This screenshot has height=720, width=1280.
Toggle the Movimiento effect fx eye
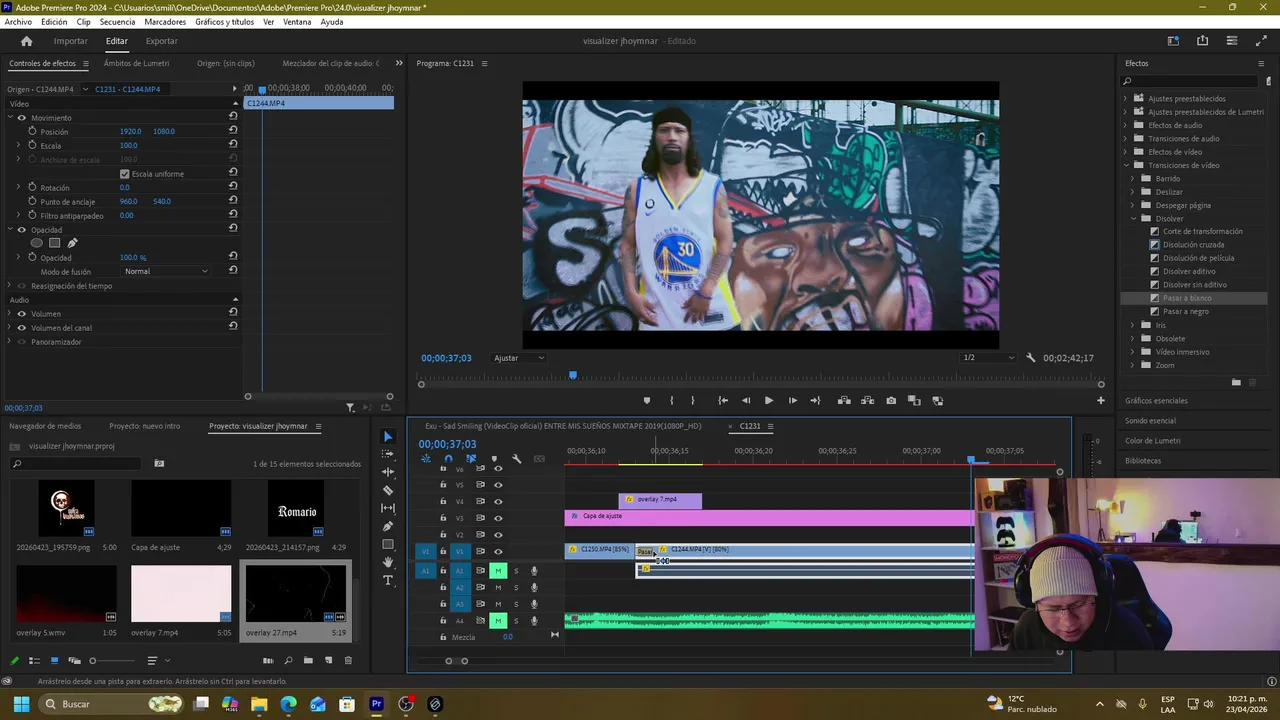point(22,118)
